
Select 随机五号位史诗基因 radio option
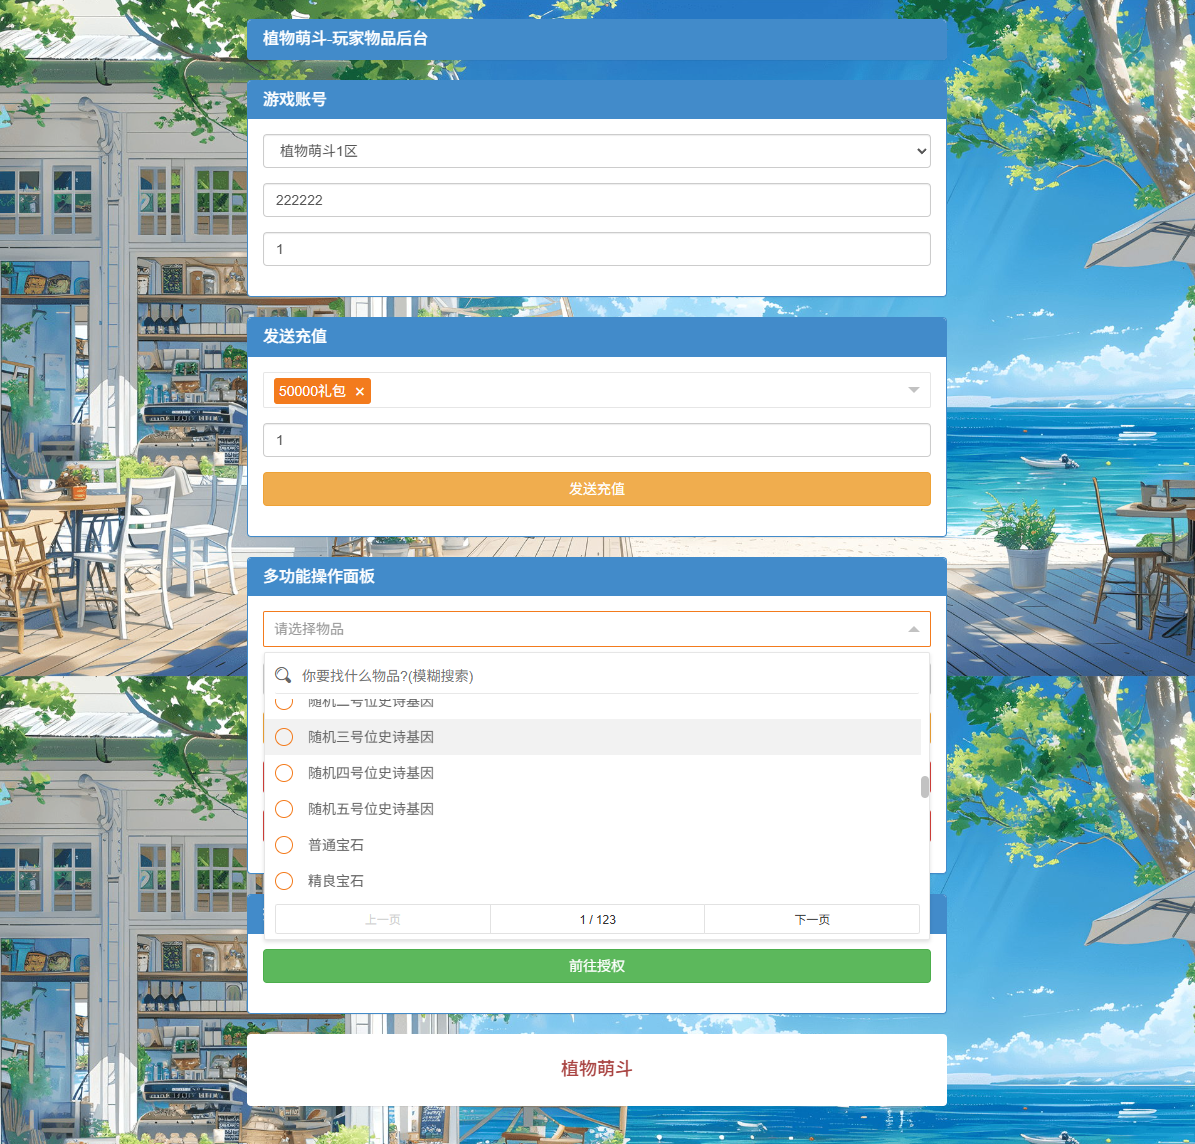tap(284, 809)
